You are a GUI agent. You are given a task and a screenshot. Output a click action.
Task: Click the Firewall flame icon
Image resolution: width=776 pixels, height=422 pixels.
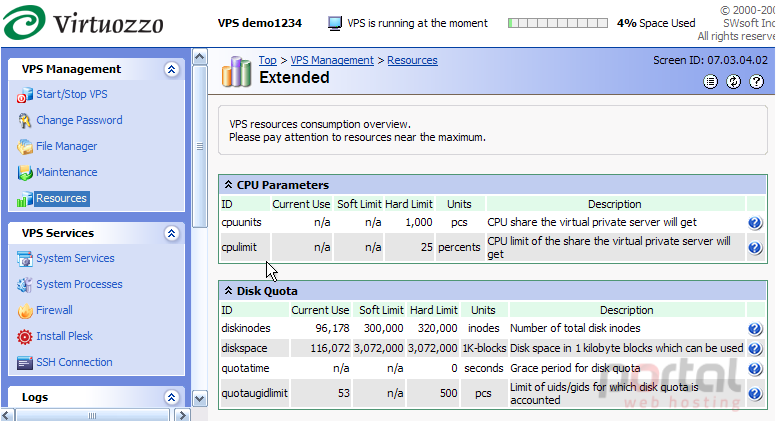tap(24, 311)
